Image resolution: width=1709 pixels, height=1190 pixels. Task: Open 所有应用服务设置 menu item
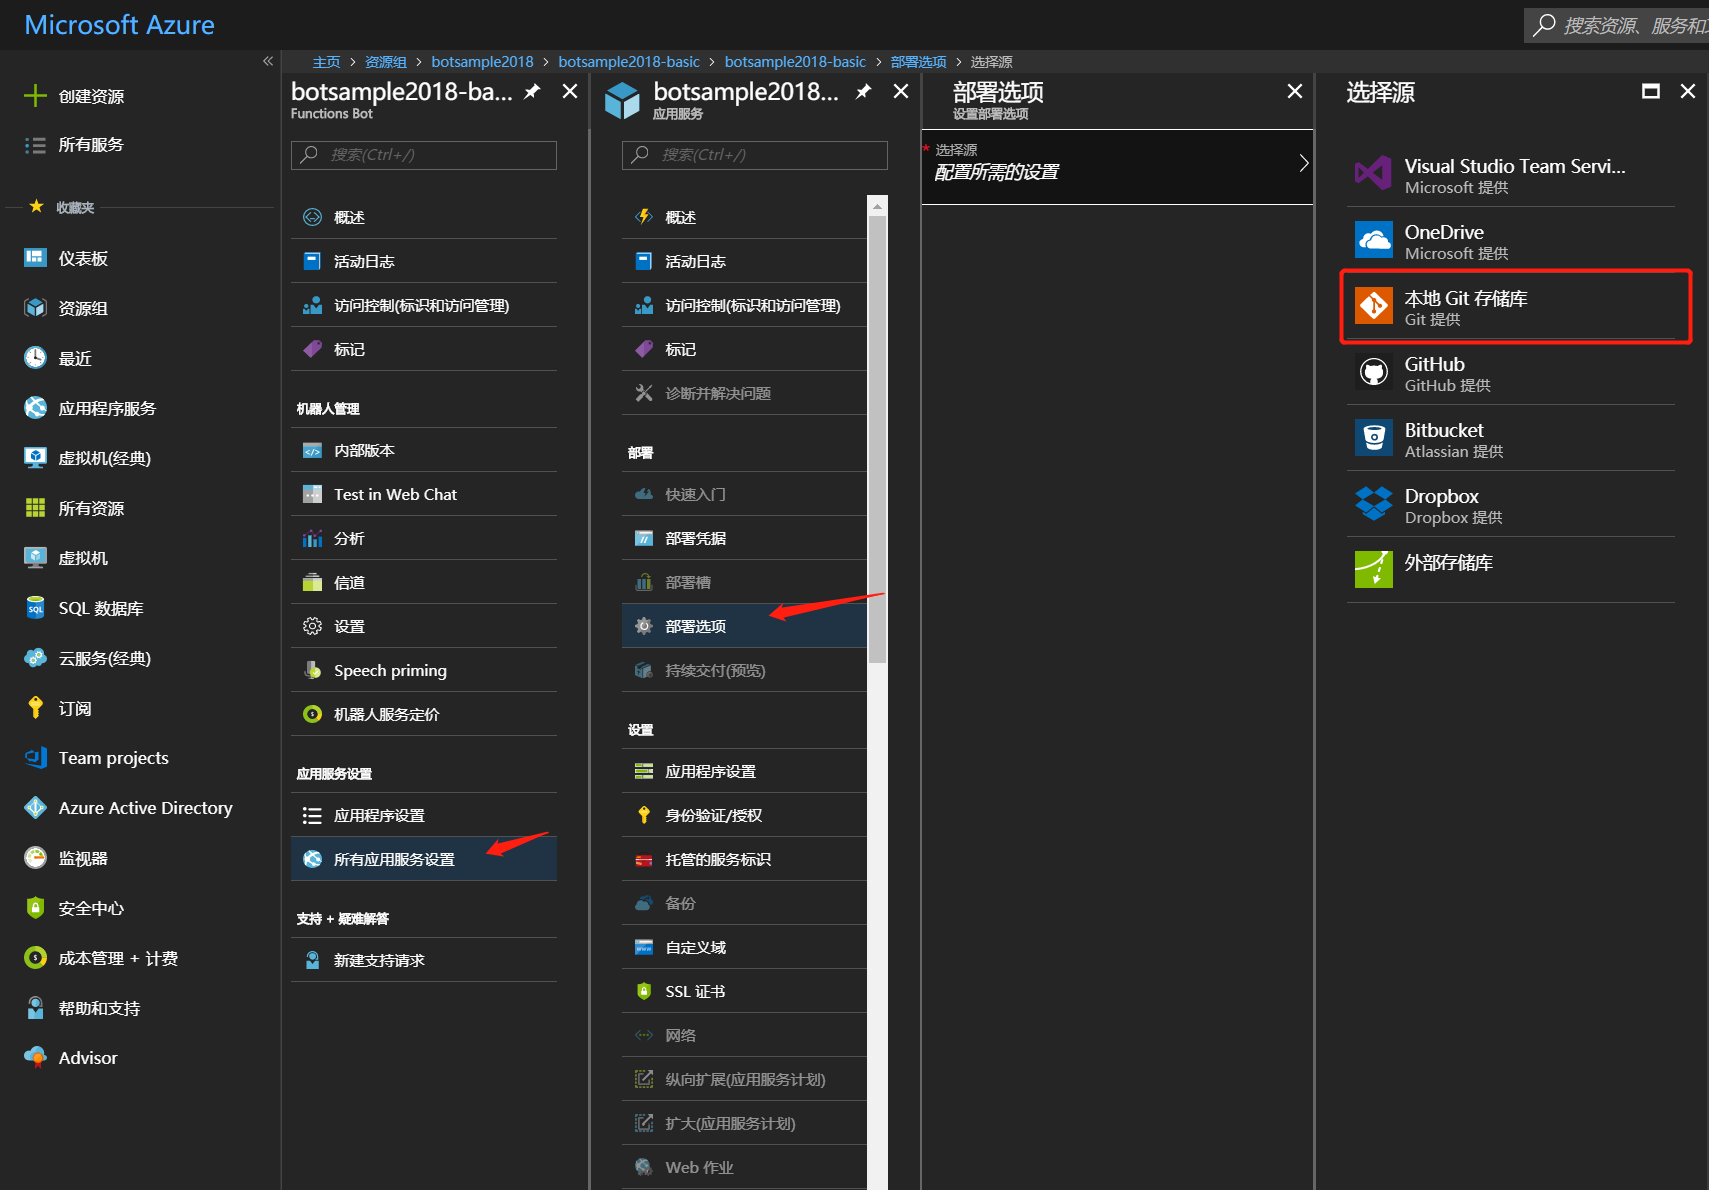point(394,859)
